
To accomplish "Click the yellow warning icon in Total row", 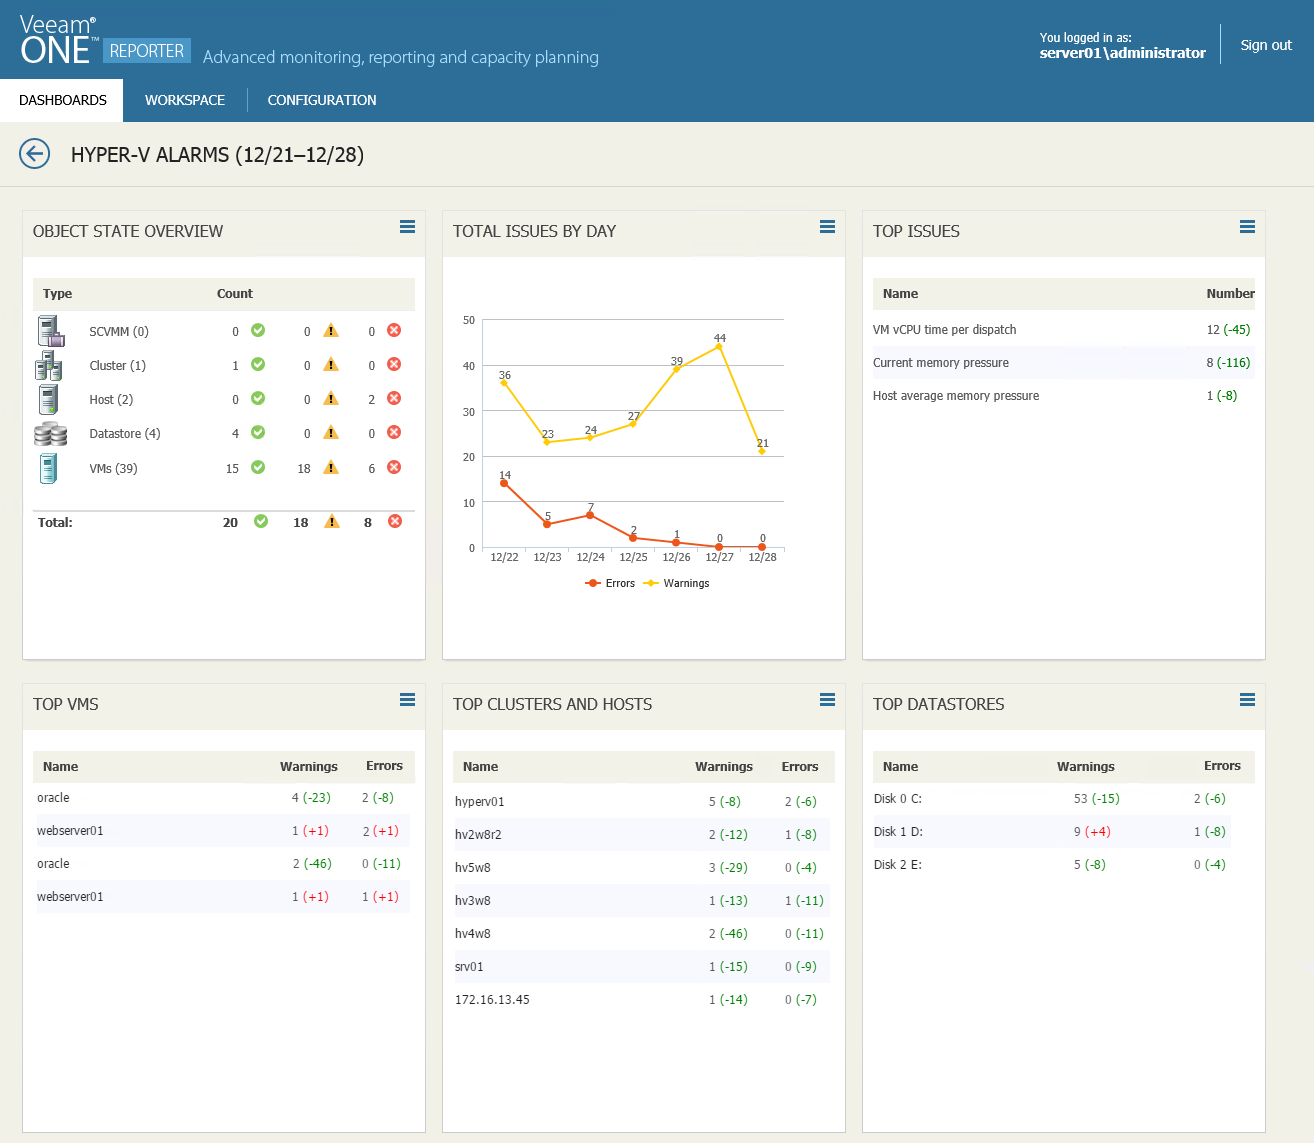I will 332,522.
